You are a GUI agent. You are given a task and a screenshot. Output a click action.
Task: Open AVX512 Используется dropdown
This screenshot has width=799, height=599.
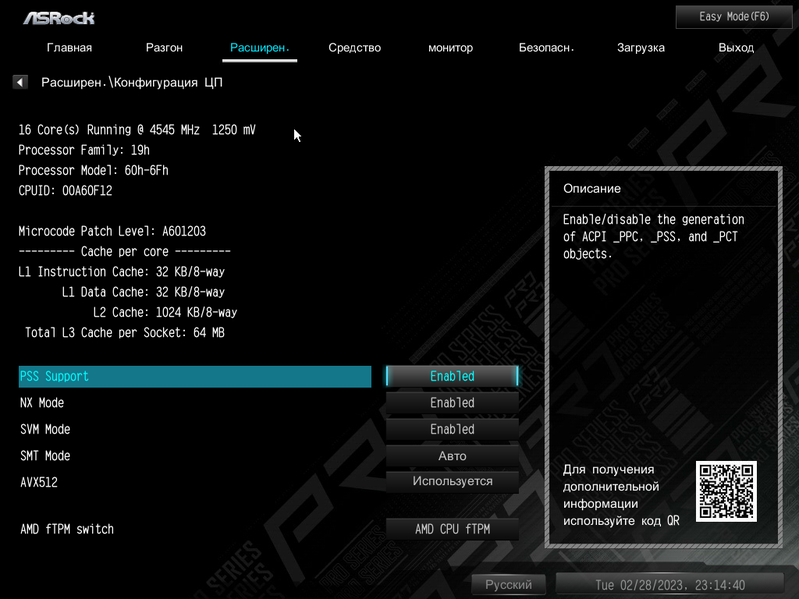click(452, 481)
